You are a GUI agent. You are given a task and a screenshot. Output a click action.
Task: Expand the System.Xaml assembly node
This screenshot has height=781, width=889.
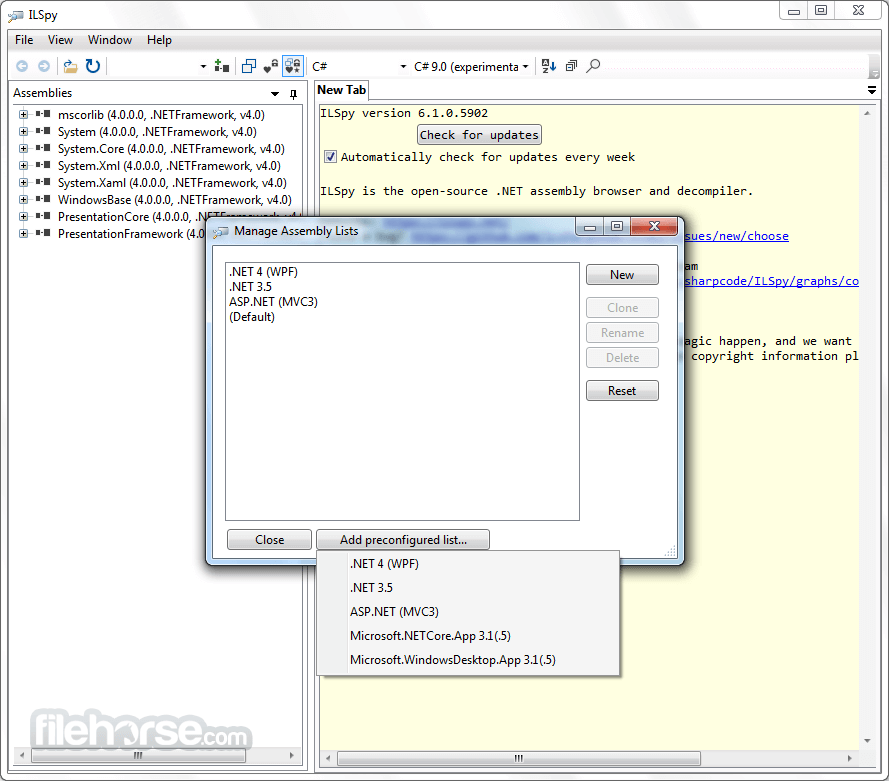click(x=23, y=182)
